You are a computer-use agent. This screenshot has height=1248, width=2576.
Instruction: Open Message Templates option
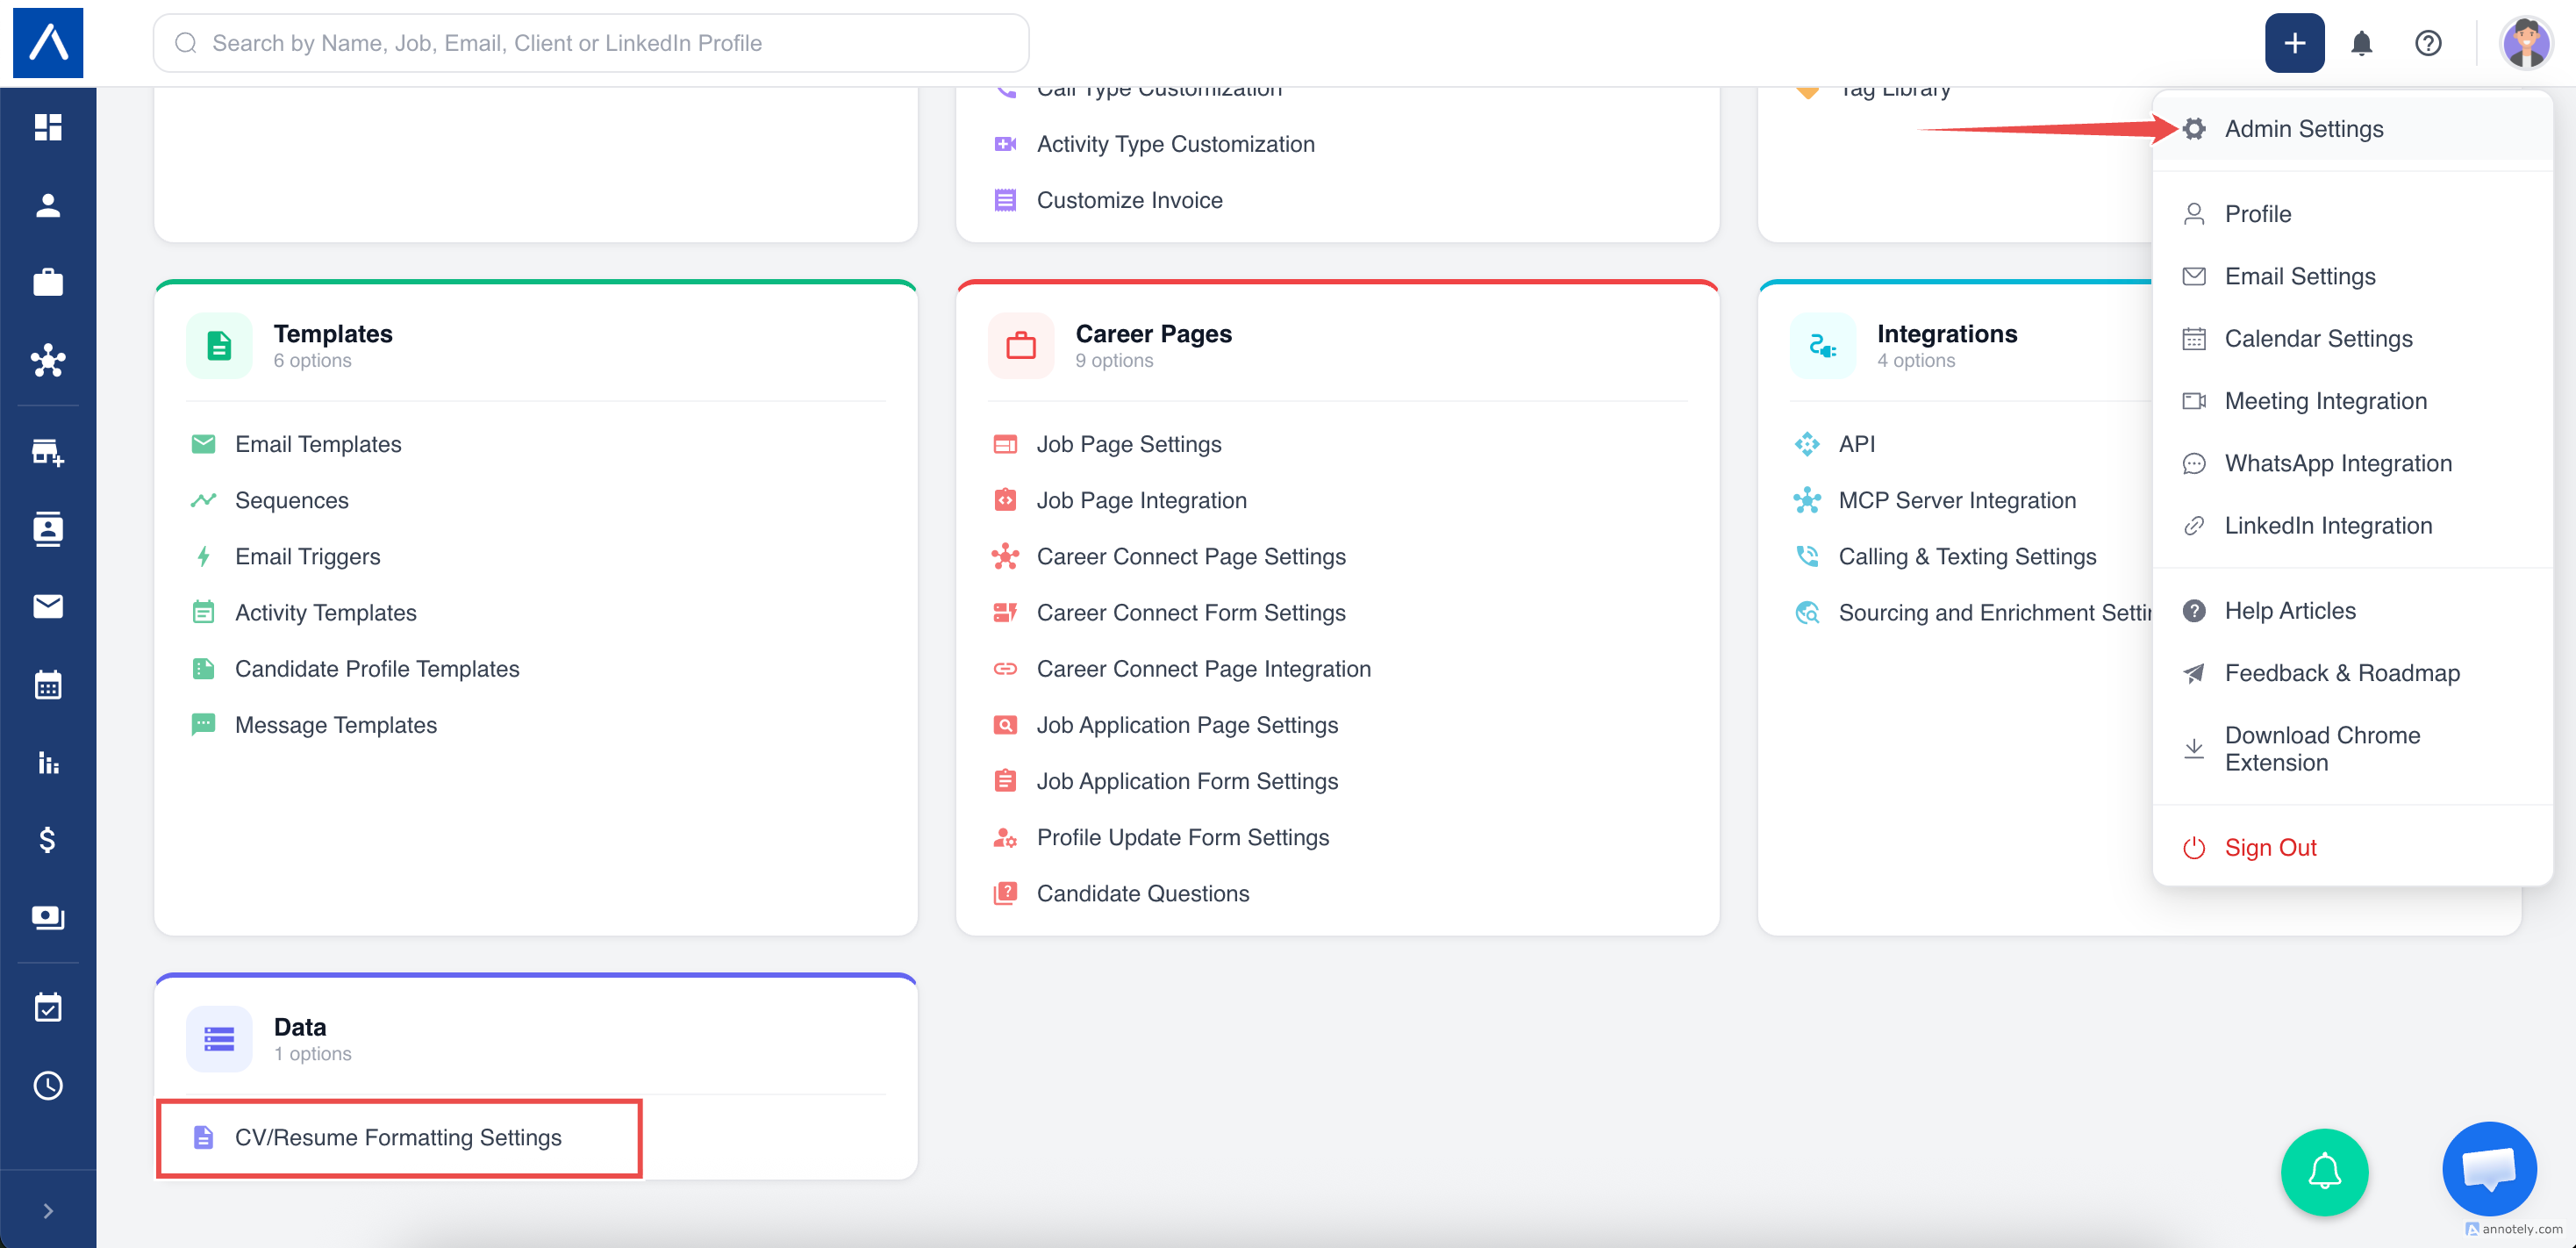335,725
